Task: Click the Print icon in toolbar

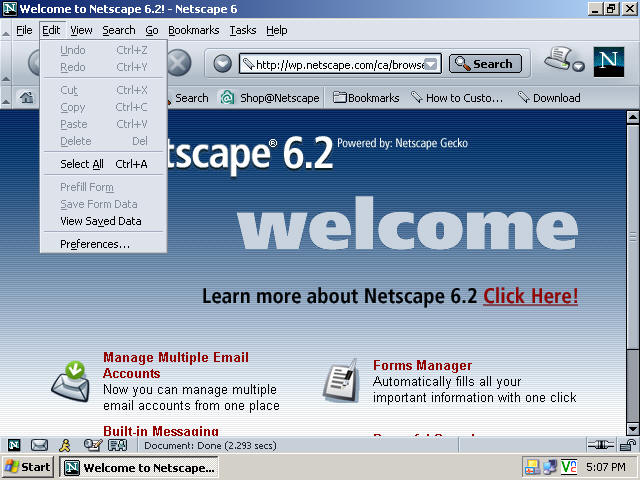Action: [x=558, y=58]
